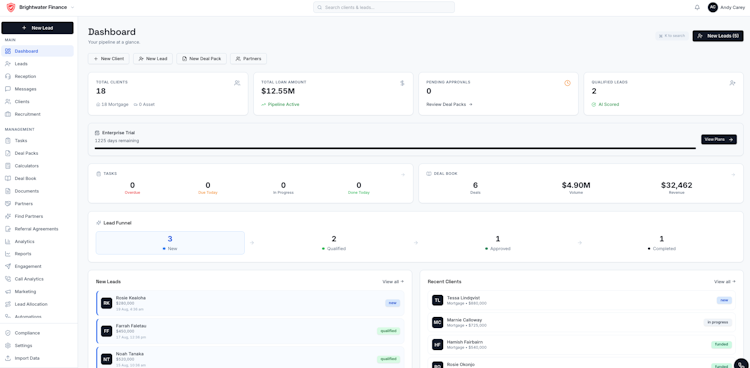Click the View Plans button
The height and width of the screenshot is (368, 750).
(719, 139)
